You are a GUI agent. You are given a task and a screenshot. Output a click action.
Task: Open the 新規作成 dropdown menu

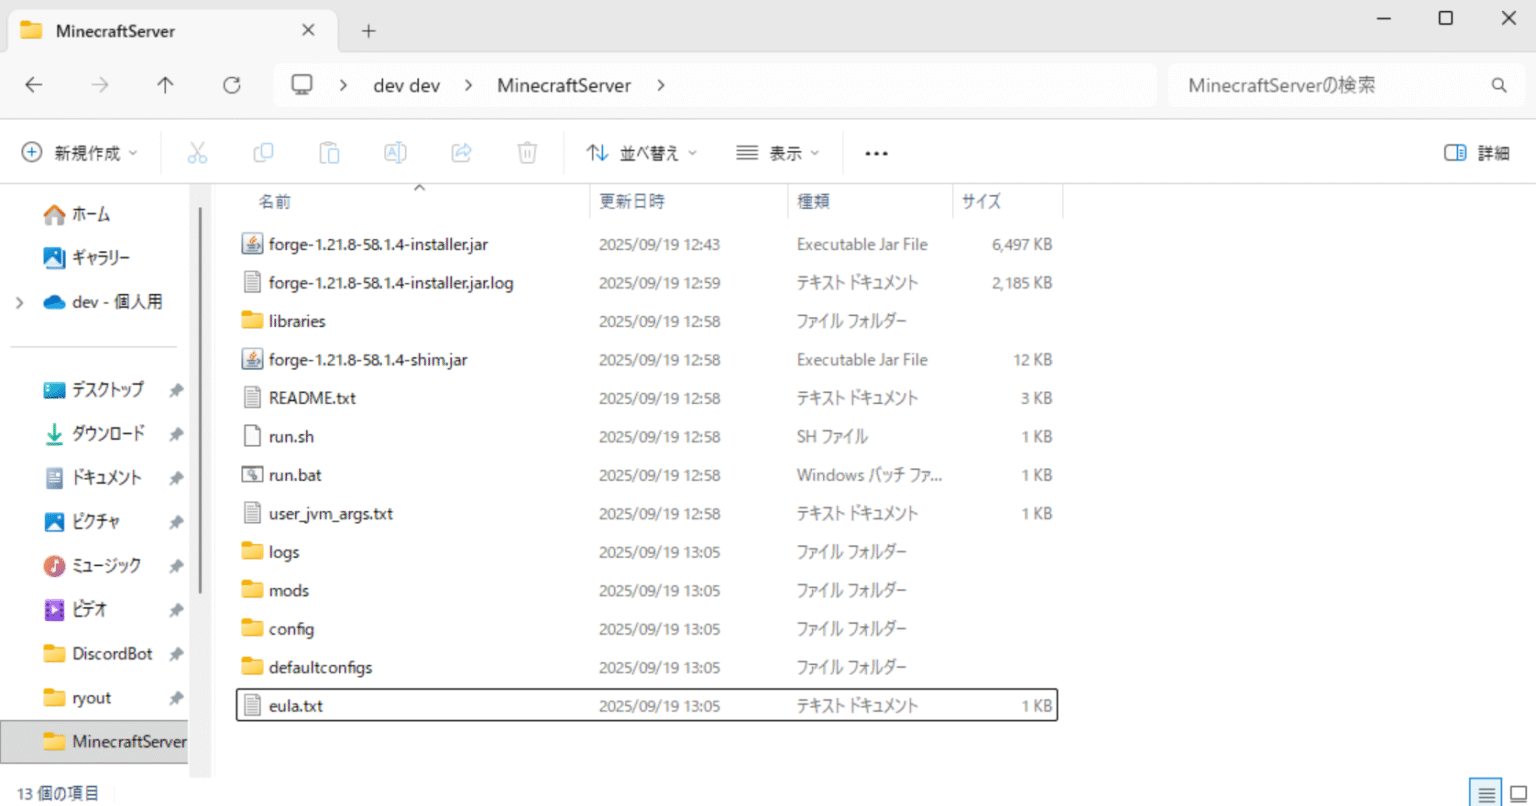[80, 153]
